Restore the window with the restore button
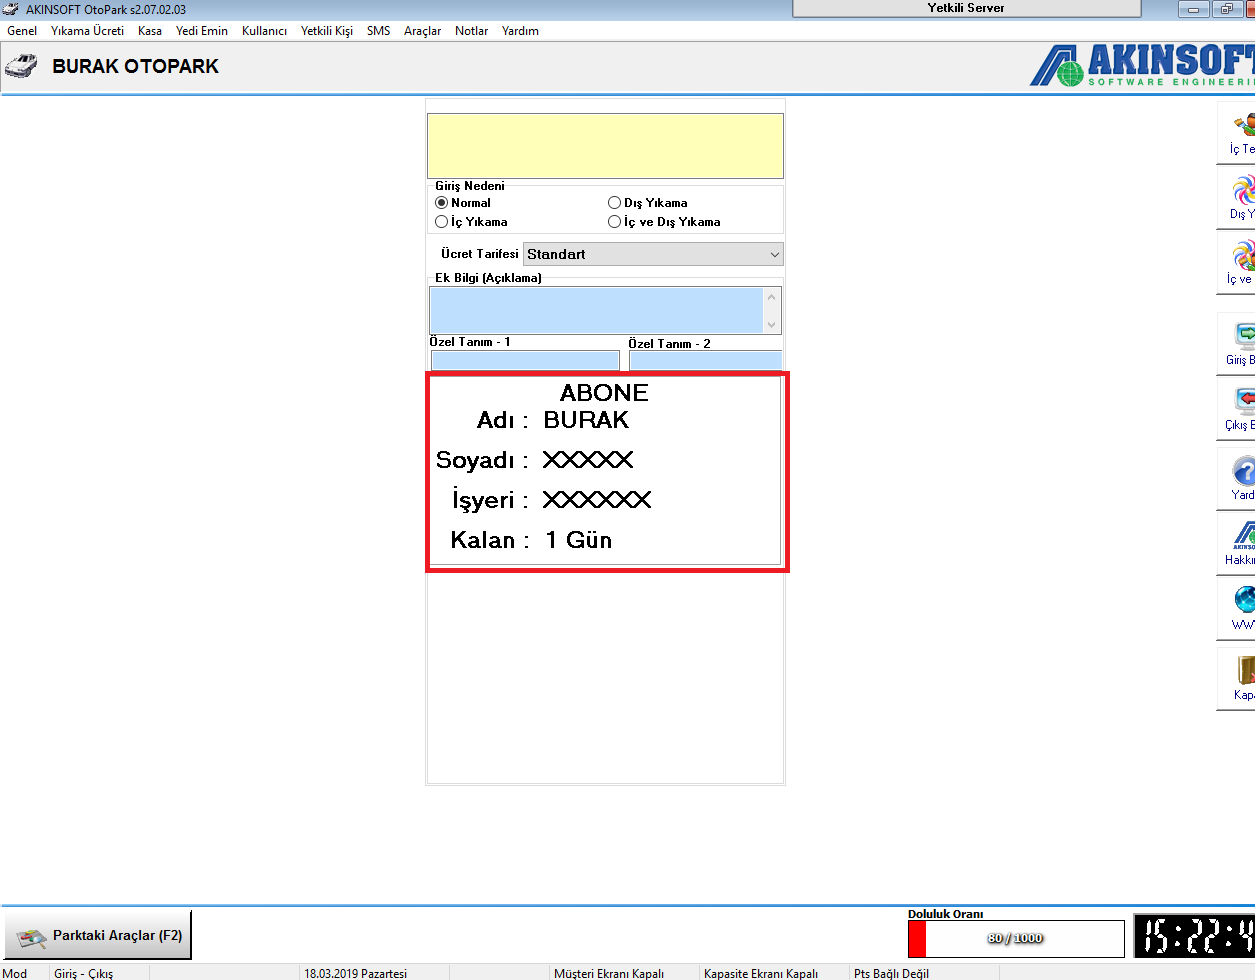Viewport: 1255px width, 980px height. [1226, 9]
